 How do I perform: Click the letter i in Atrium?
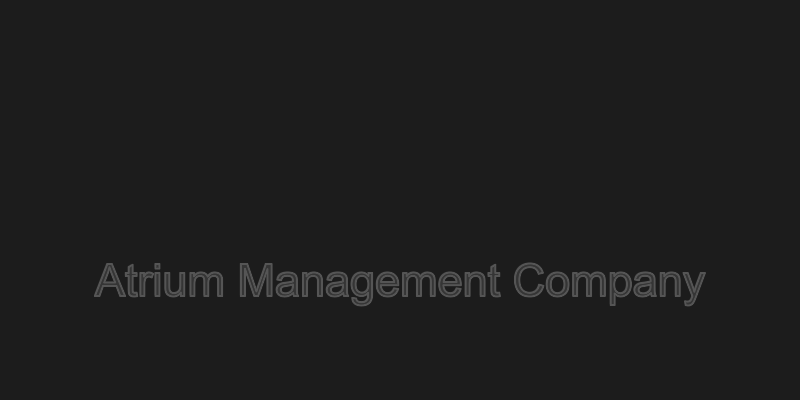pyautogui.click(x=156, y=280)
